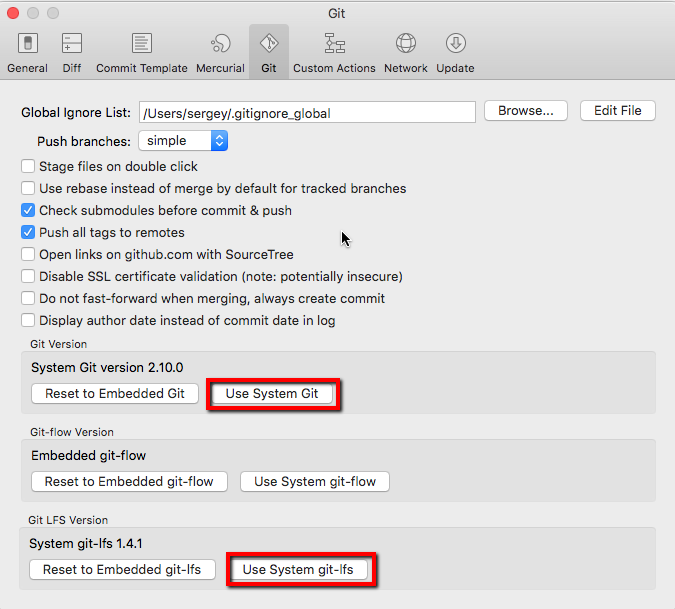Open the Push branches simple dropdown
The width and height of the screenshot is (675, 609).
point(183,141)
